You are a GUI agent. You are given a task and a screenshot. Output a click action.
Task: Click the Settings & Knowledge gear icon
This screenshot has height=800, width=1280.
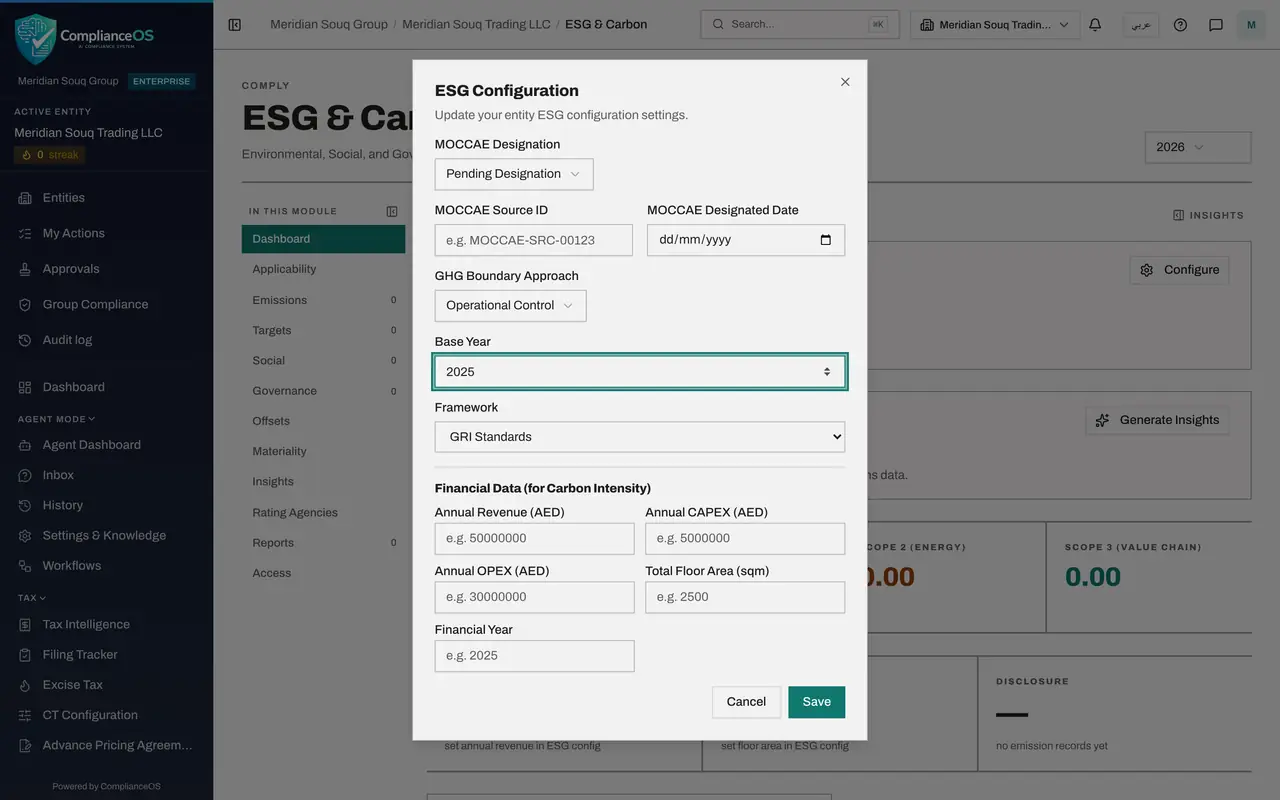25,536
